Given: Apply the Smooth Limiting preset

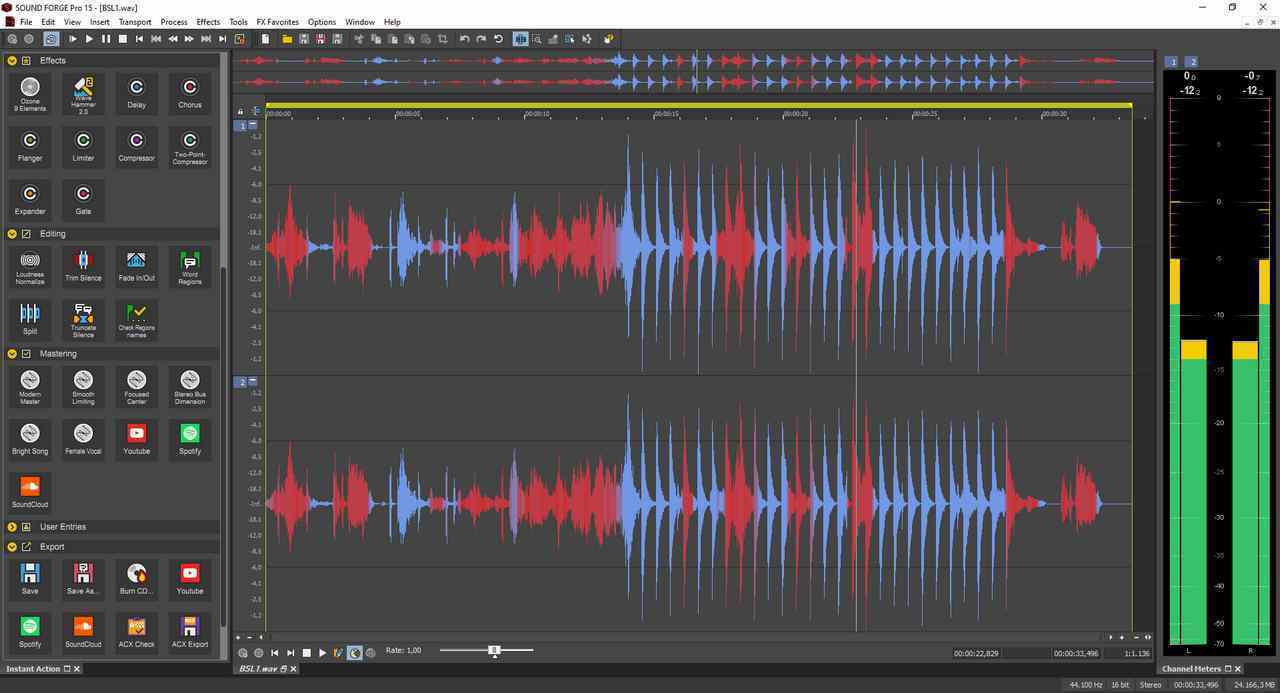Looking at the screenshot, I should pyautogui.click(x=83, y=386).
